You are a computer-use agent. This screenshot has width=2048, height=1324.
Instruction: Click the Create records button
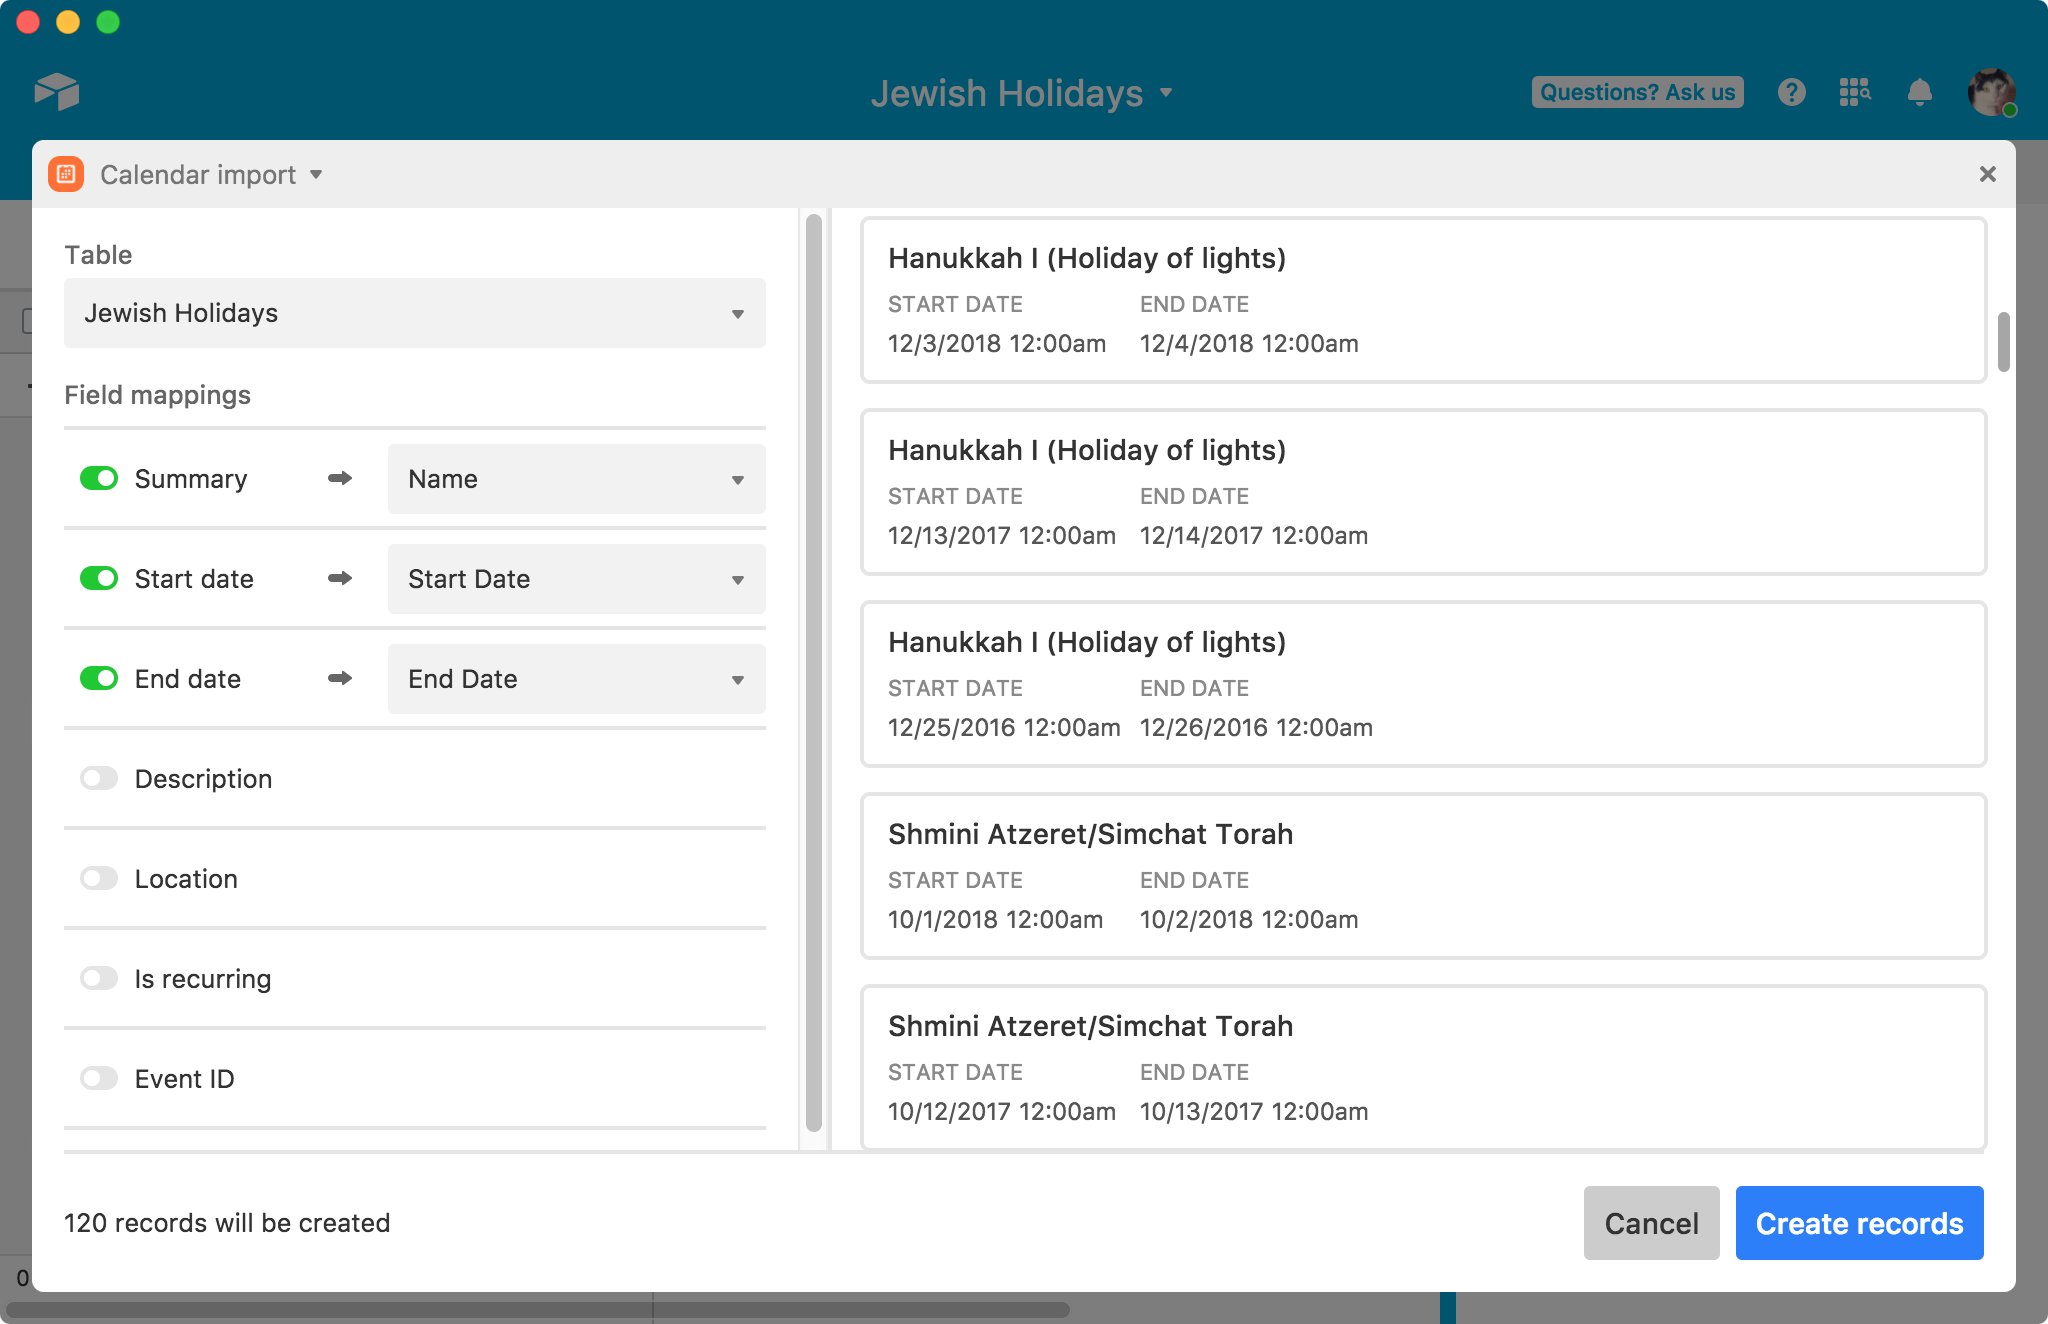(1859, 1223)
